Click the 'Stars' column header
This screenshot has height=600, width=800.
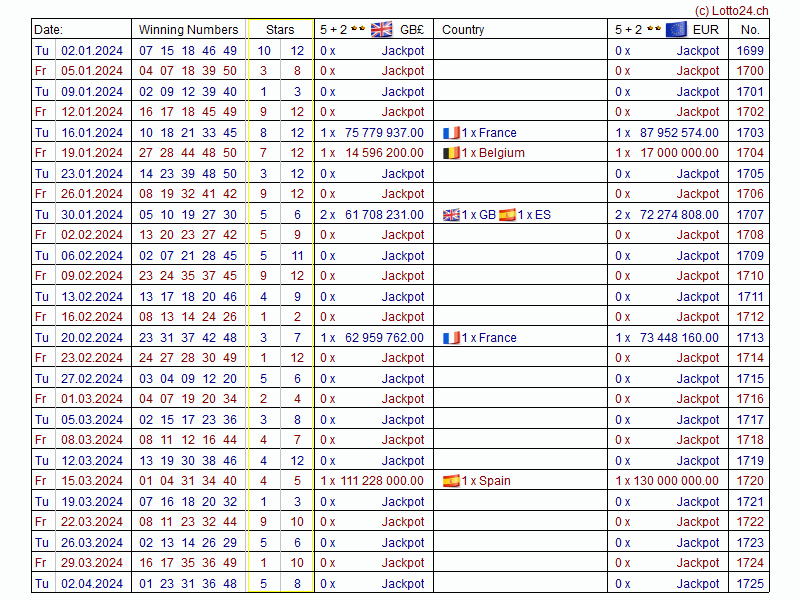pyautogui.click(x=280, y=30)
